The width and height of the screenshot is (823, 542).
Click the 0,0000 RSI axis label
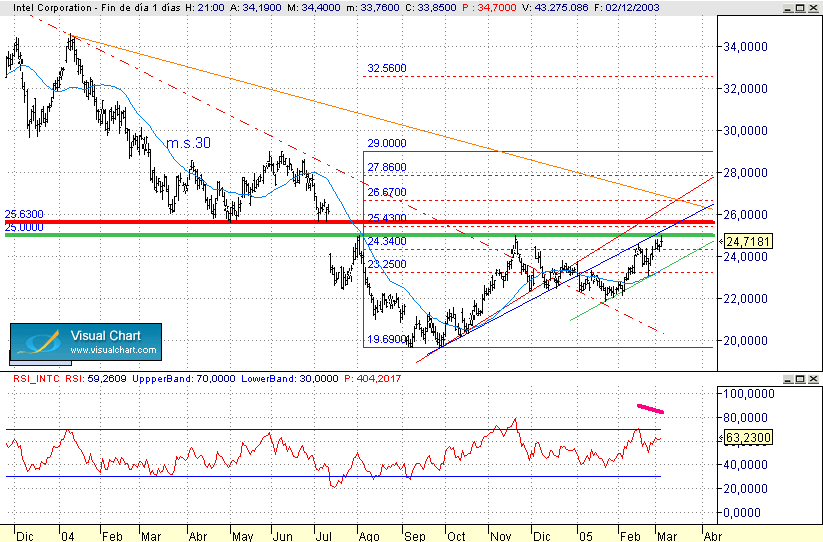[741, 513]
